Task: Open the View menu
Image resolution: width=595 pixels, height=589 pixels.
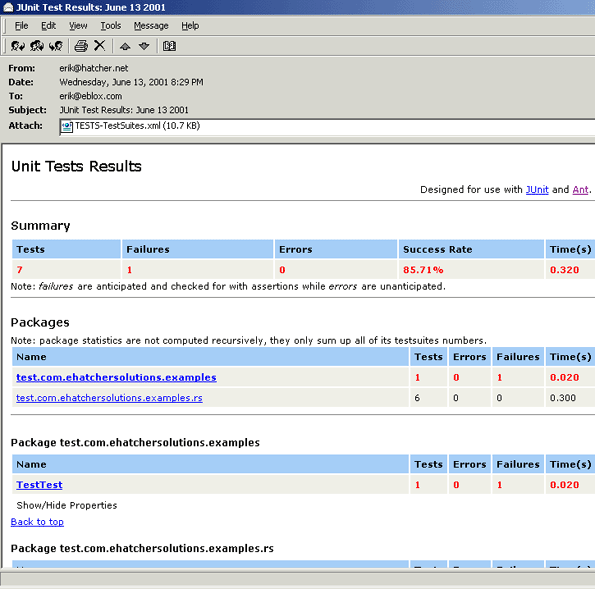Action: 78,26
